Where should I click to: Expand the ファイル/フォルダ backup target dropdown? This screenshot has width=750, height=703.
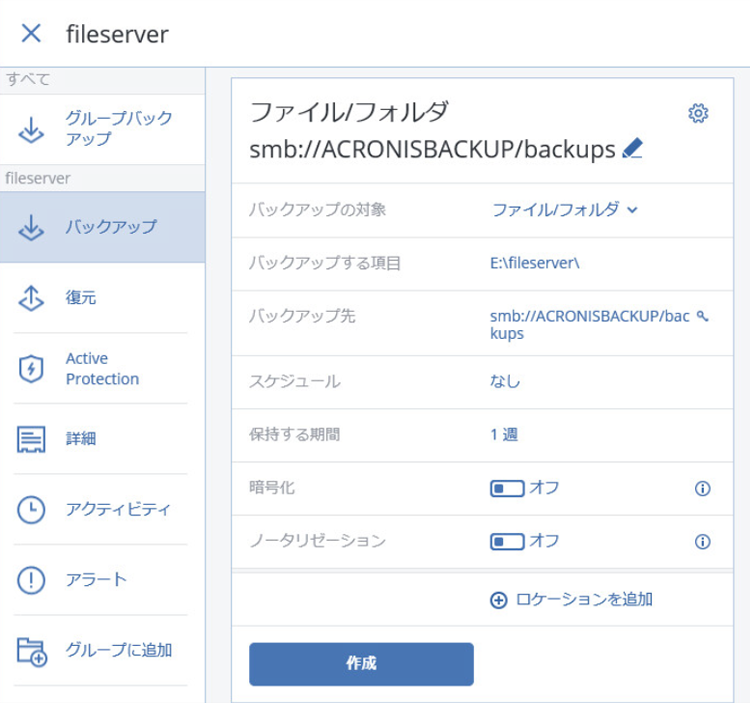(x=564, y=210)
